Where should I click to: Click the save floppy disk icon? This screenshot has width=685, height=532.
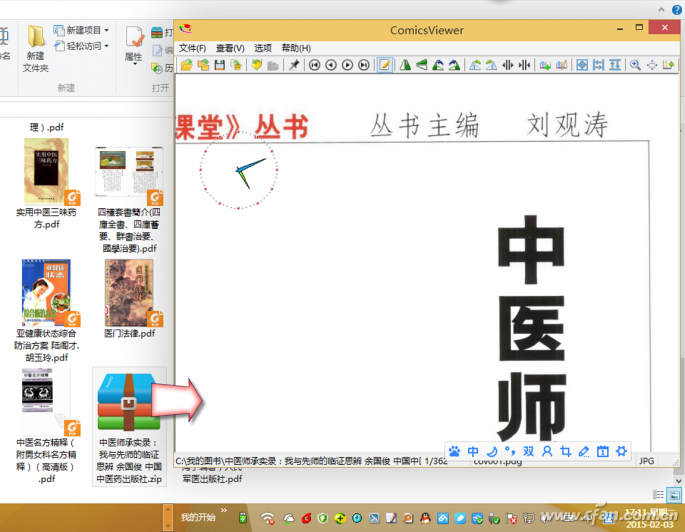(220, 66)
